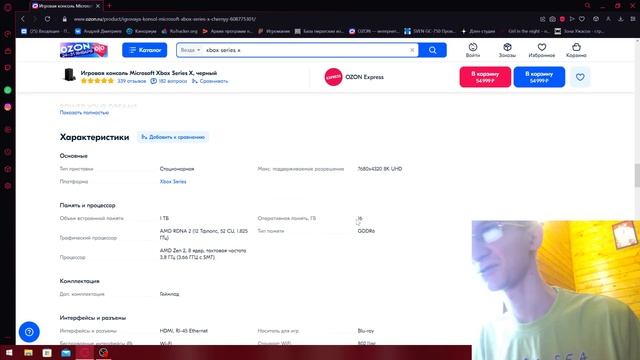This screenshot has width=640, height=360.
Task: Open the reviews link beside stars
Action: click(131, 81)
